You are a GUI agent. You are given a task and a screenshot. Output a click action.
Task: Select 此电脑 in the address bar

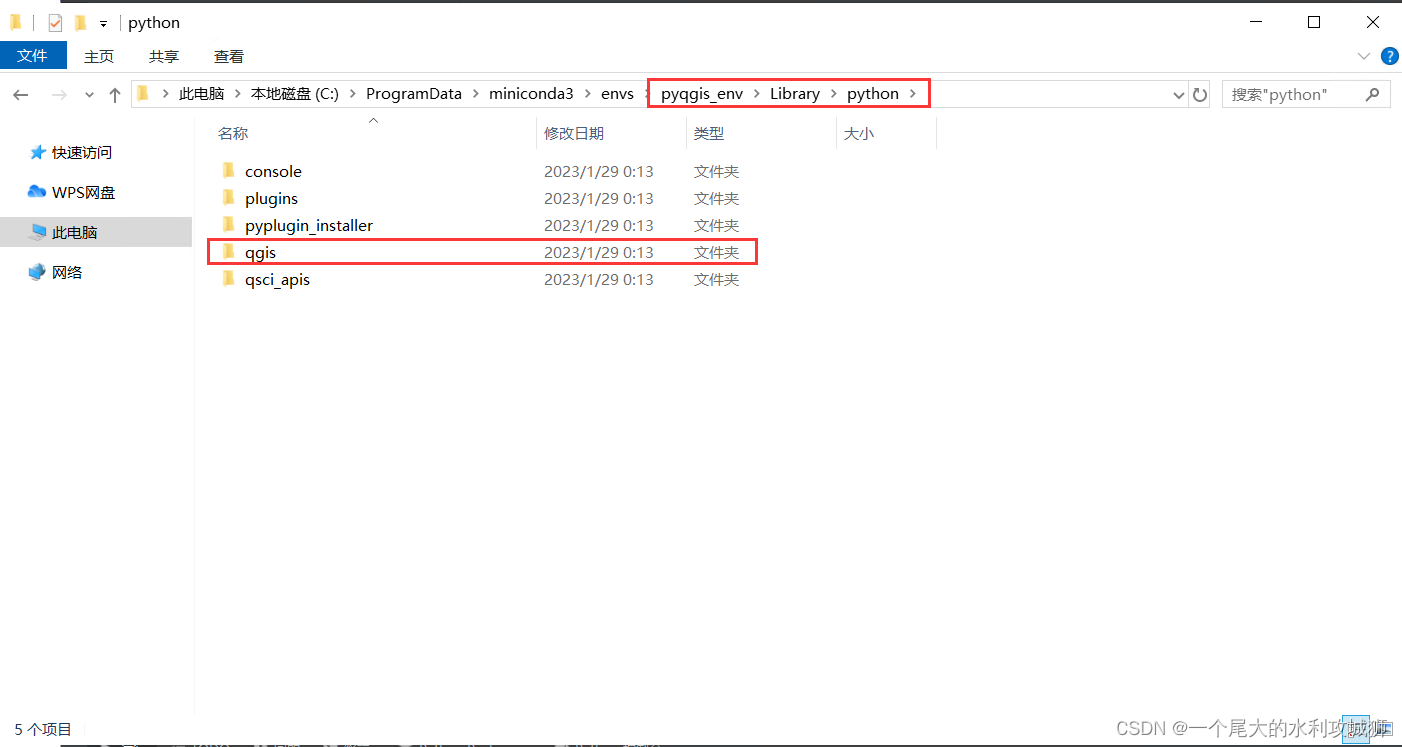(201, 94)
